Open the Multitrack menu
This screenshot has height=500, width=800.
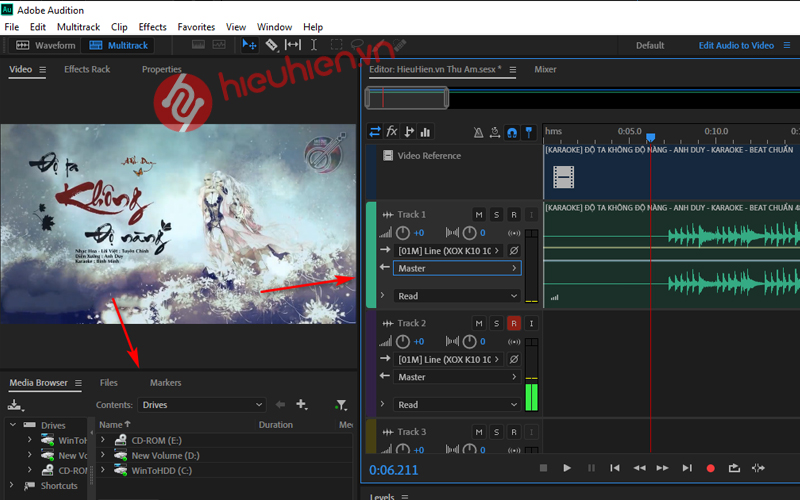click(79, 27)
